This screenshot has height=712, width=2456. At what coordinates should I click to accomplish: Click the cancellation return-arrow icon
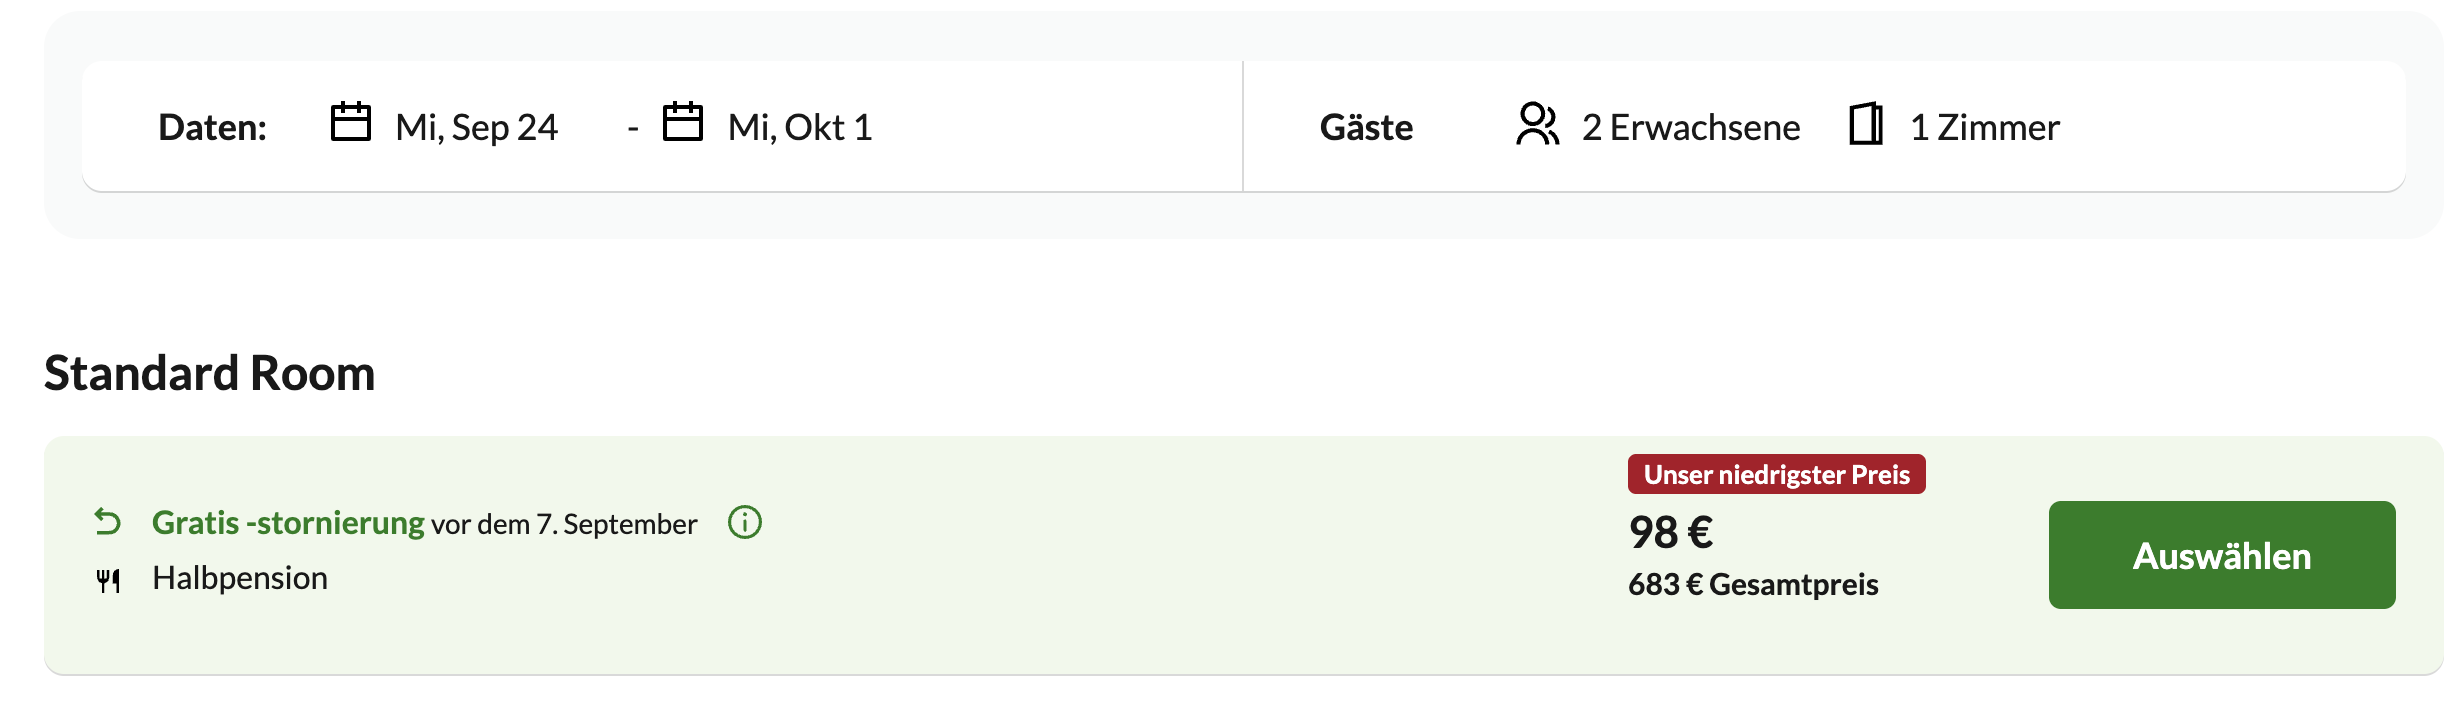point(108,521)
